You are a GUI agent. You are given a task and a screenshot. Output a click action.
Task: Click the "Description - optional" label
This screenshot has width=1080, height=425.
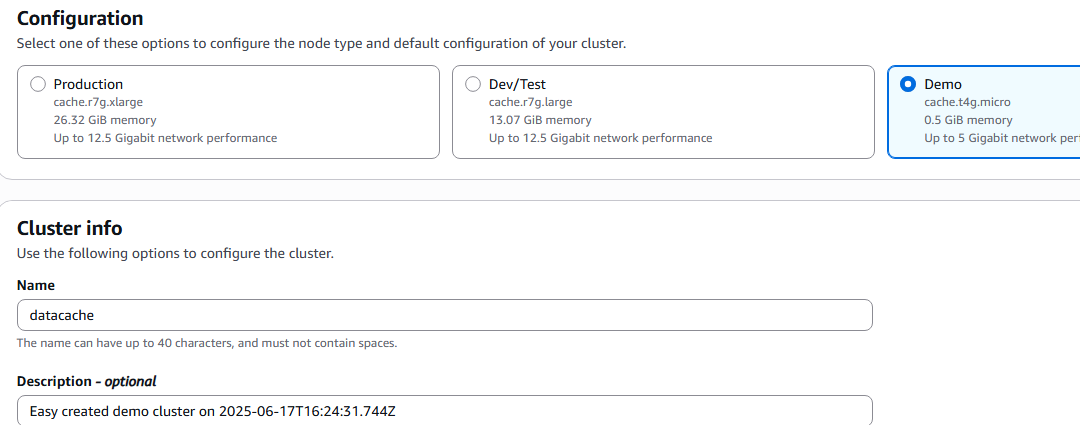pos(87,381)
